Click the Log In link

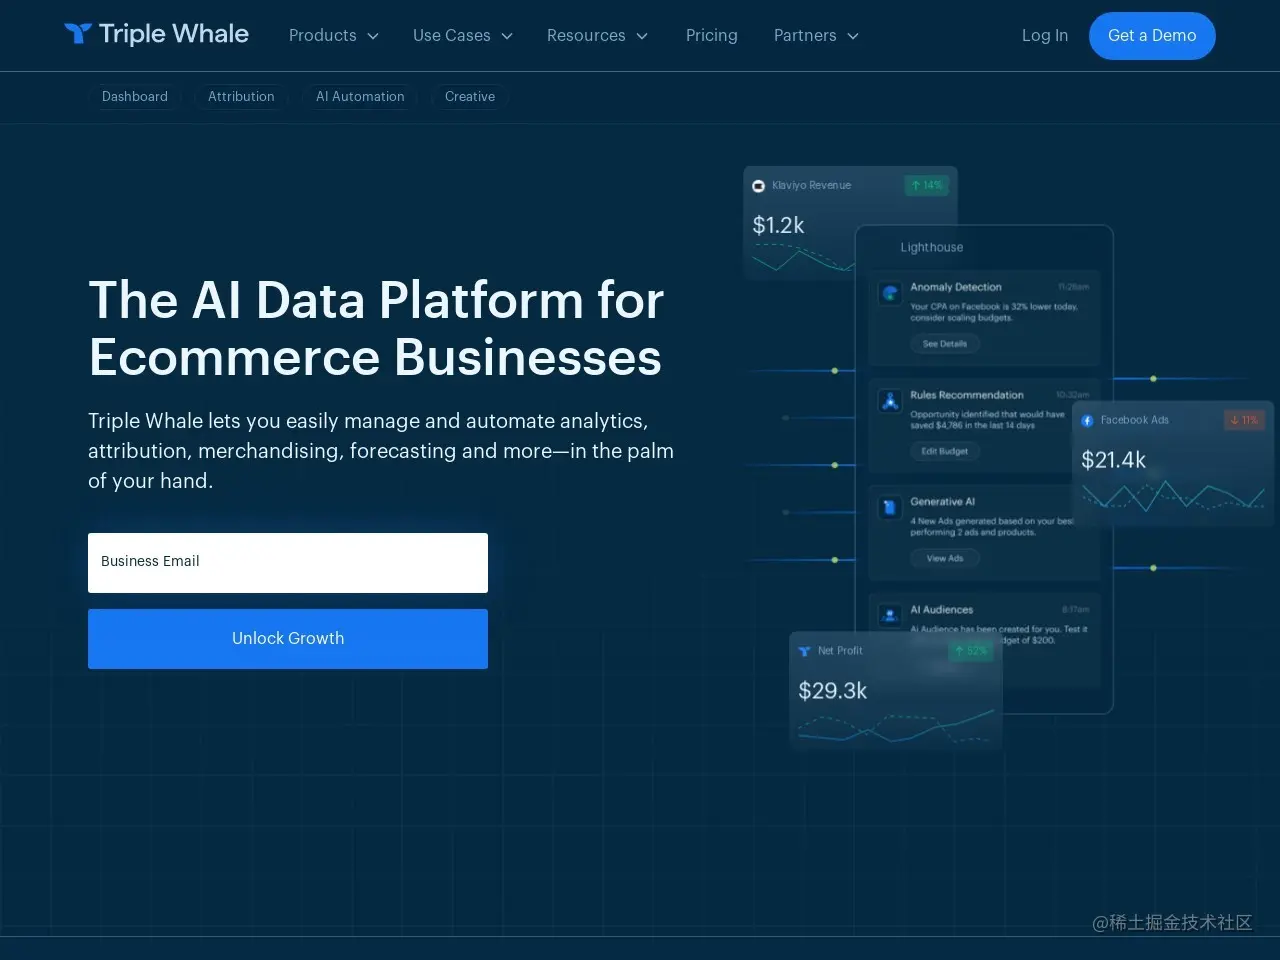[1045, 35]
